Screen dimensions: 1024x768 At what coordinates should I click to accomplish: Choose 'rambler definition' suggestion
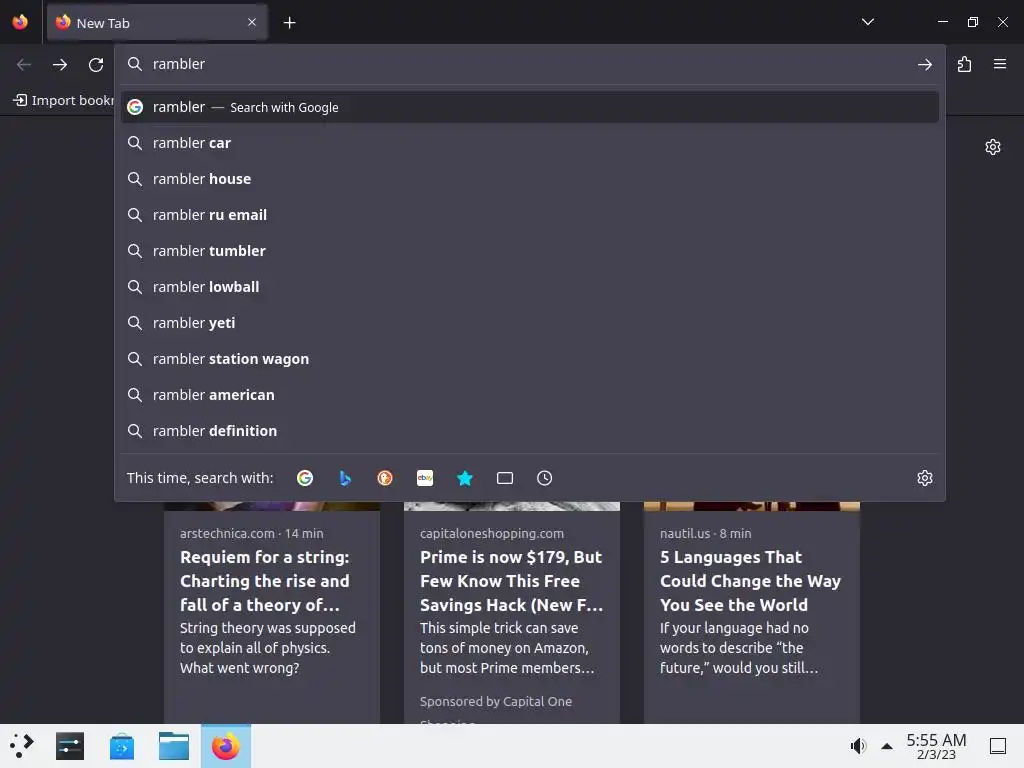(530, 430)
